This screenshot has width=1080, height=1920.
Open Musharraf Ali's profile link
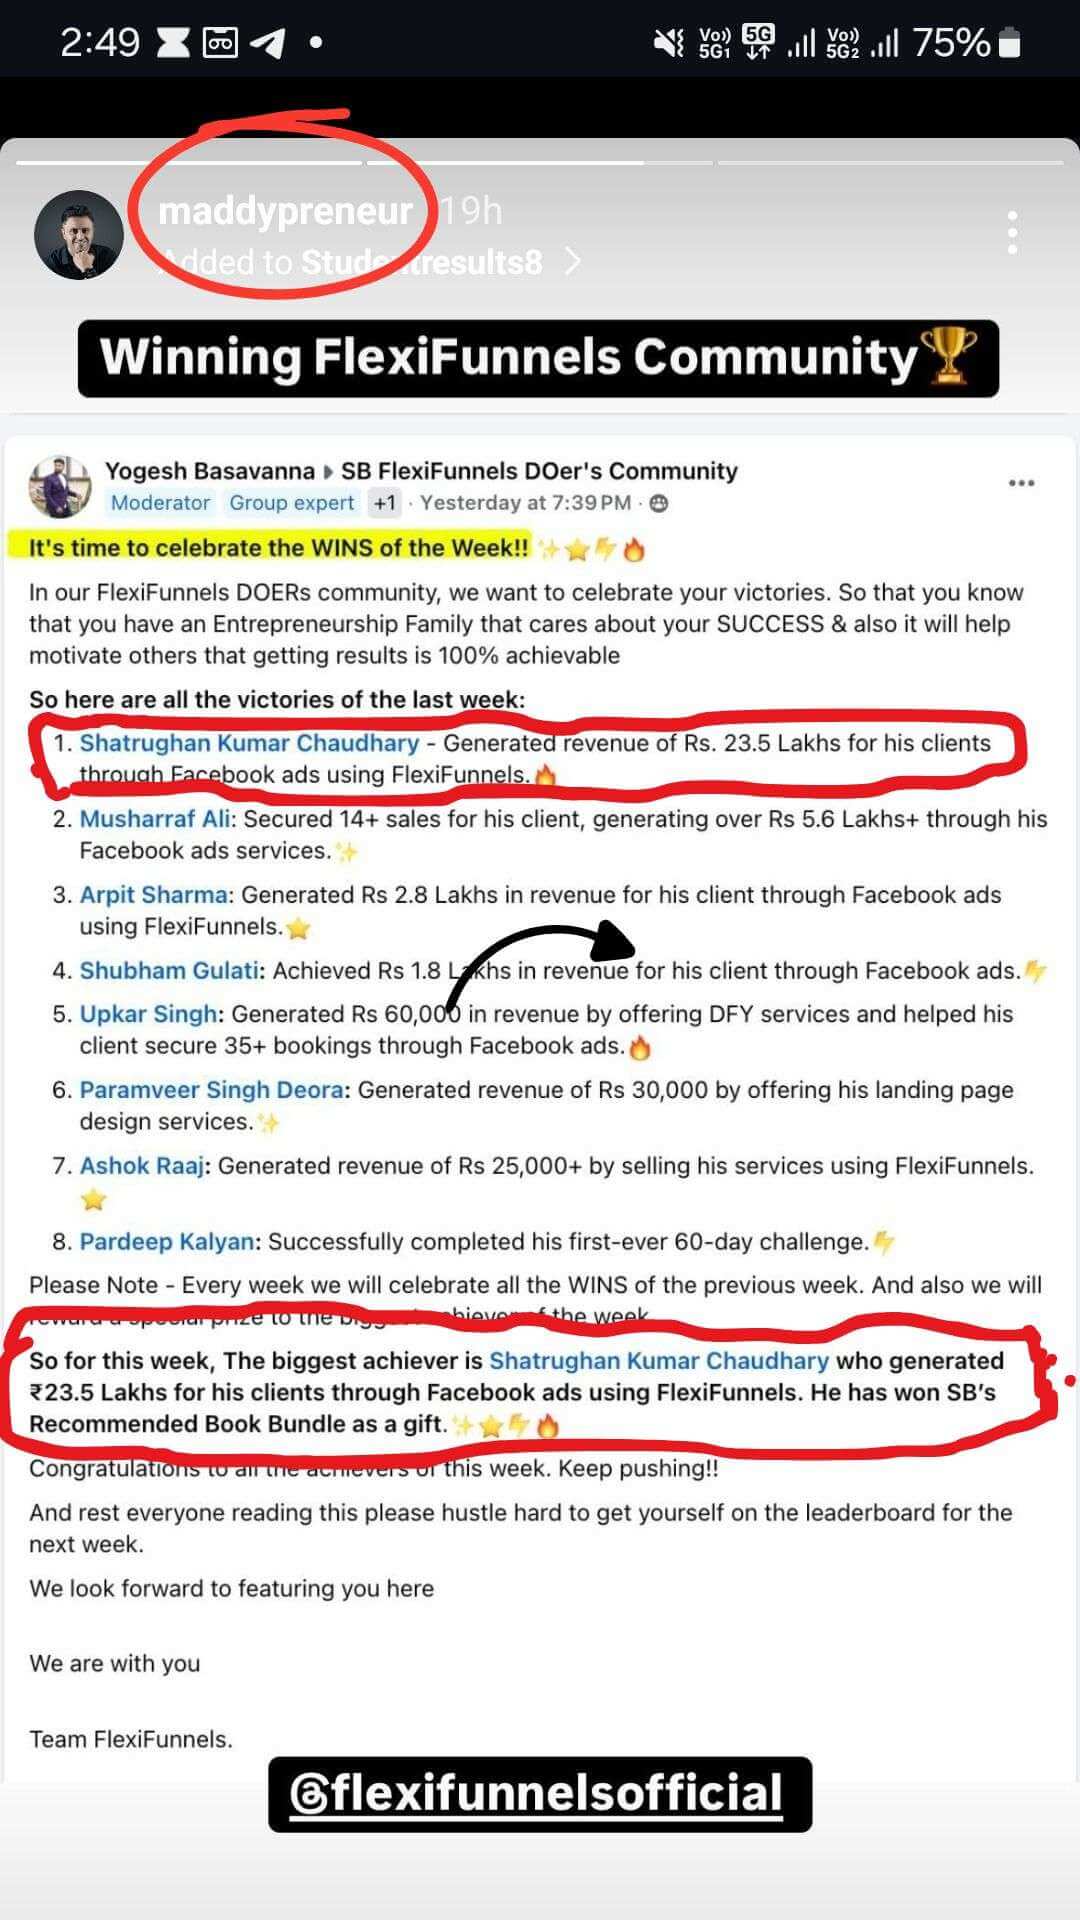coord(155,819)
